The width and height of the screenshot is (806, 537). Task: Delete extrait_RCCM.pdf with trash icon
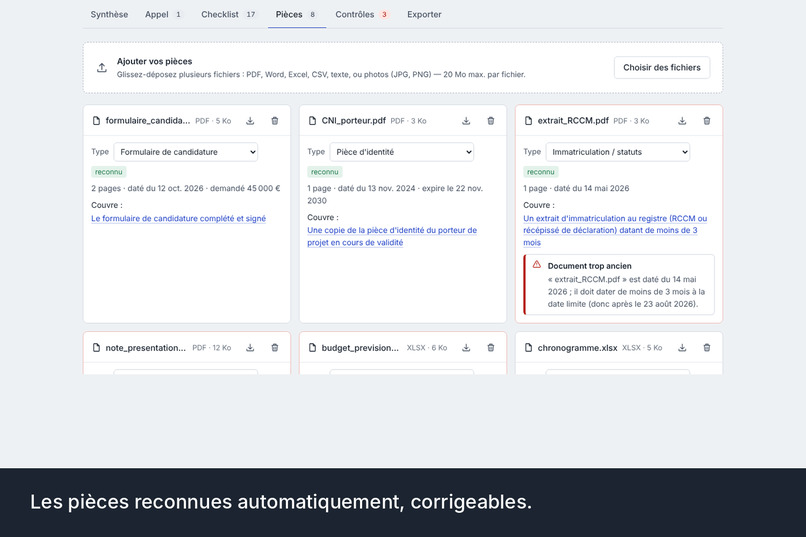707,121
